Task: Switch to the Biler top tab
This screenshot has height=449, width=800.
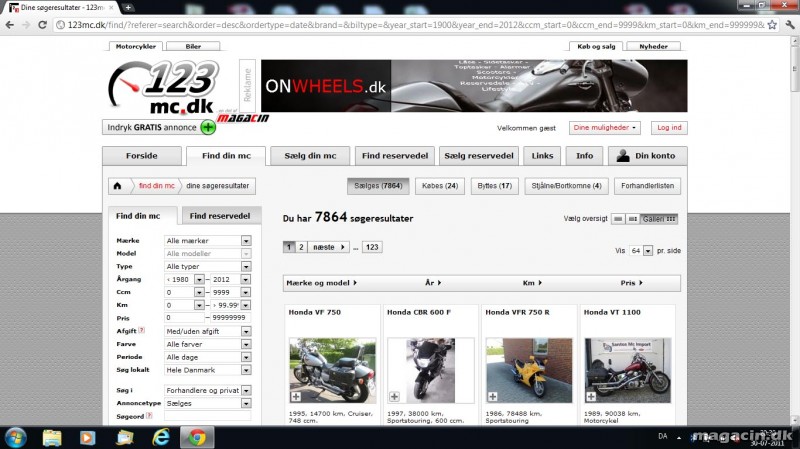Action: click(193, 46)
